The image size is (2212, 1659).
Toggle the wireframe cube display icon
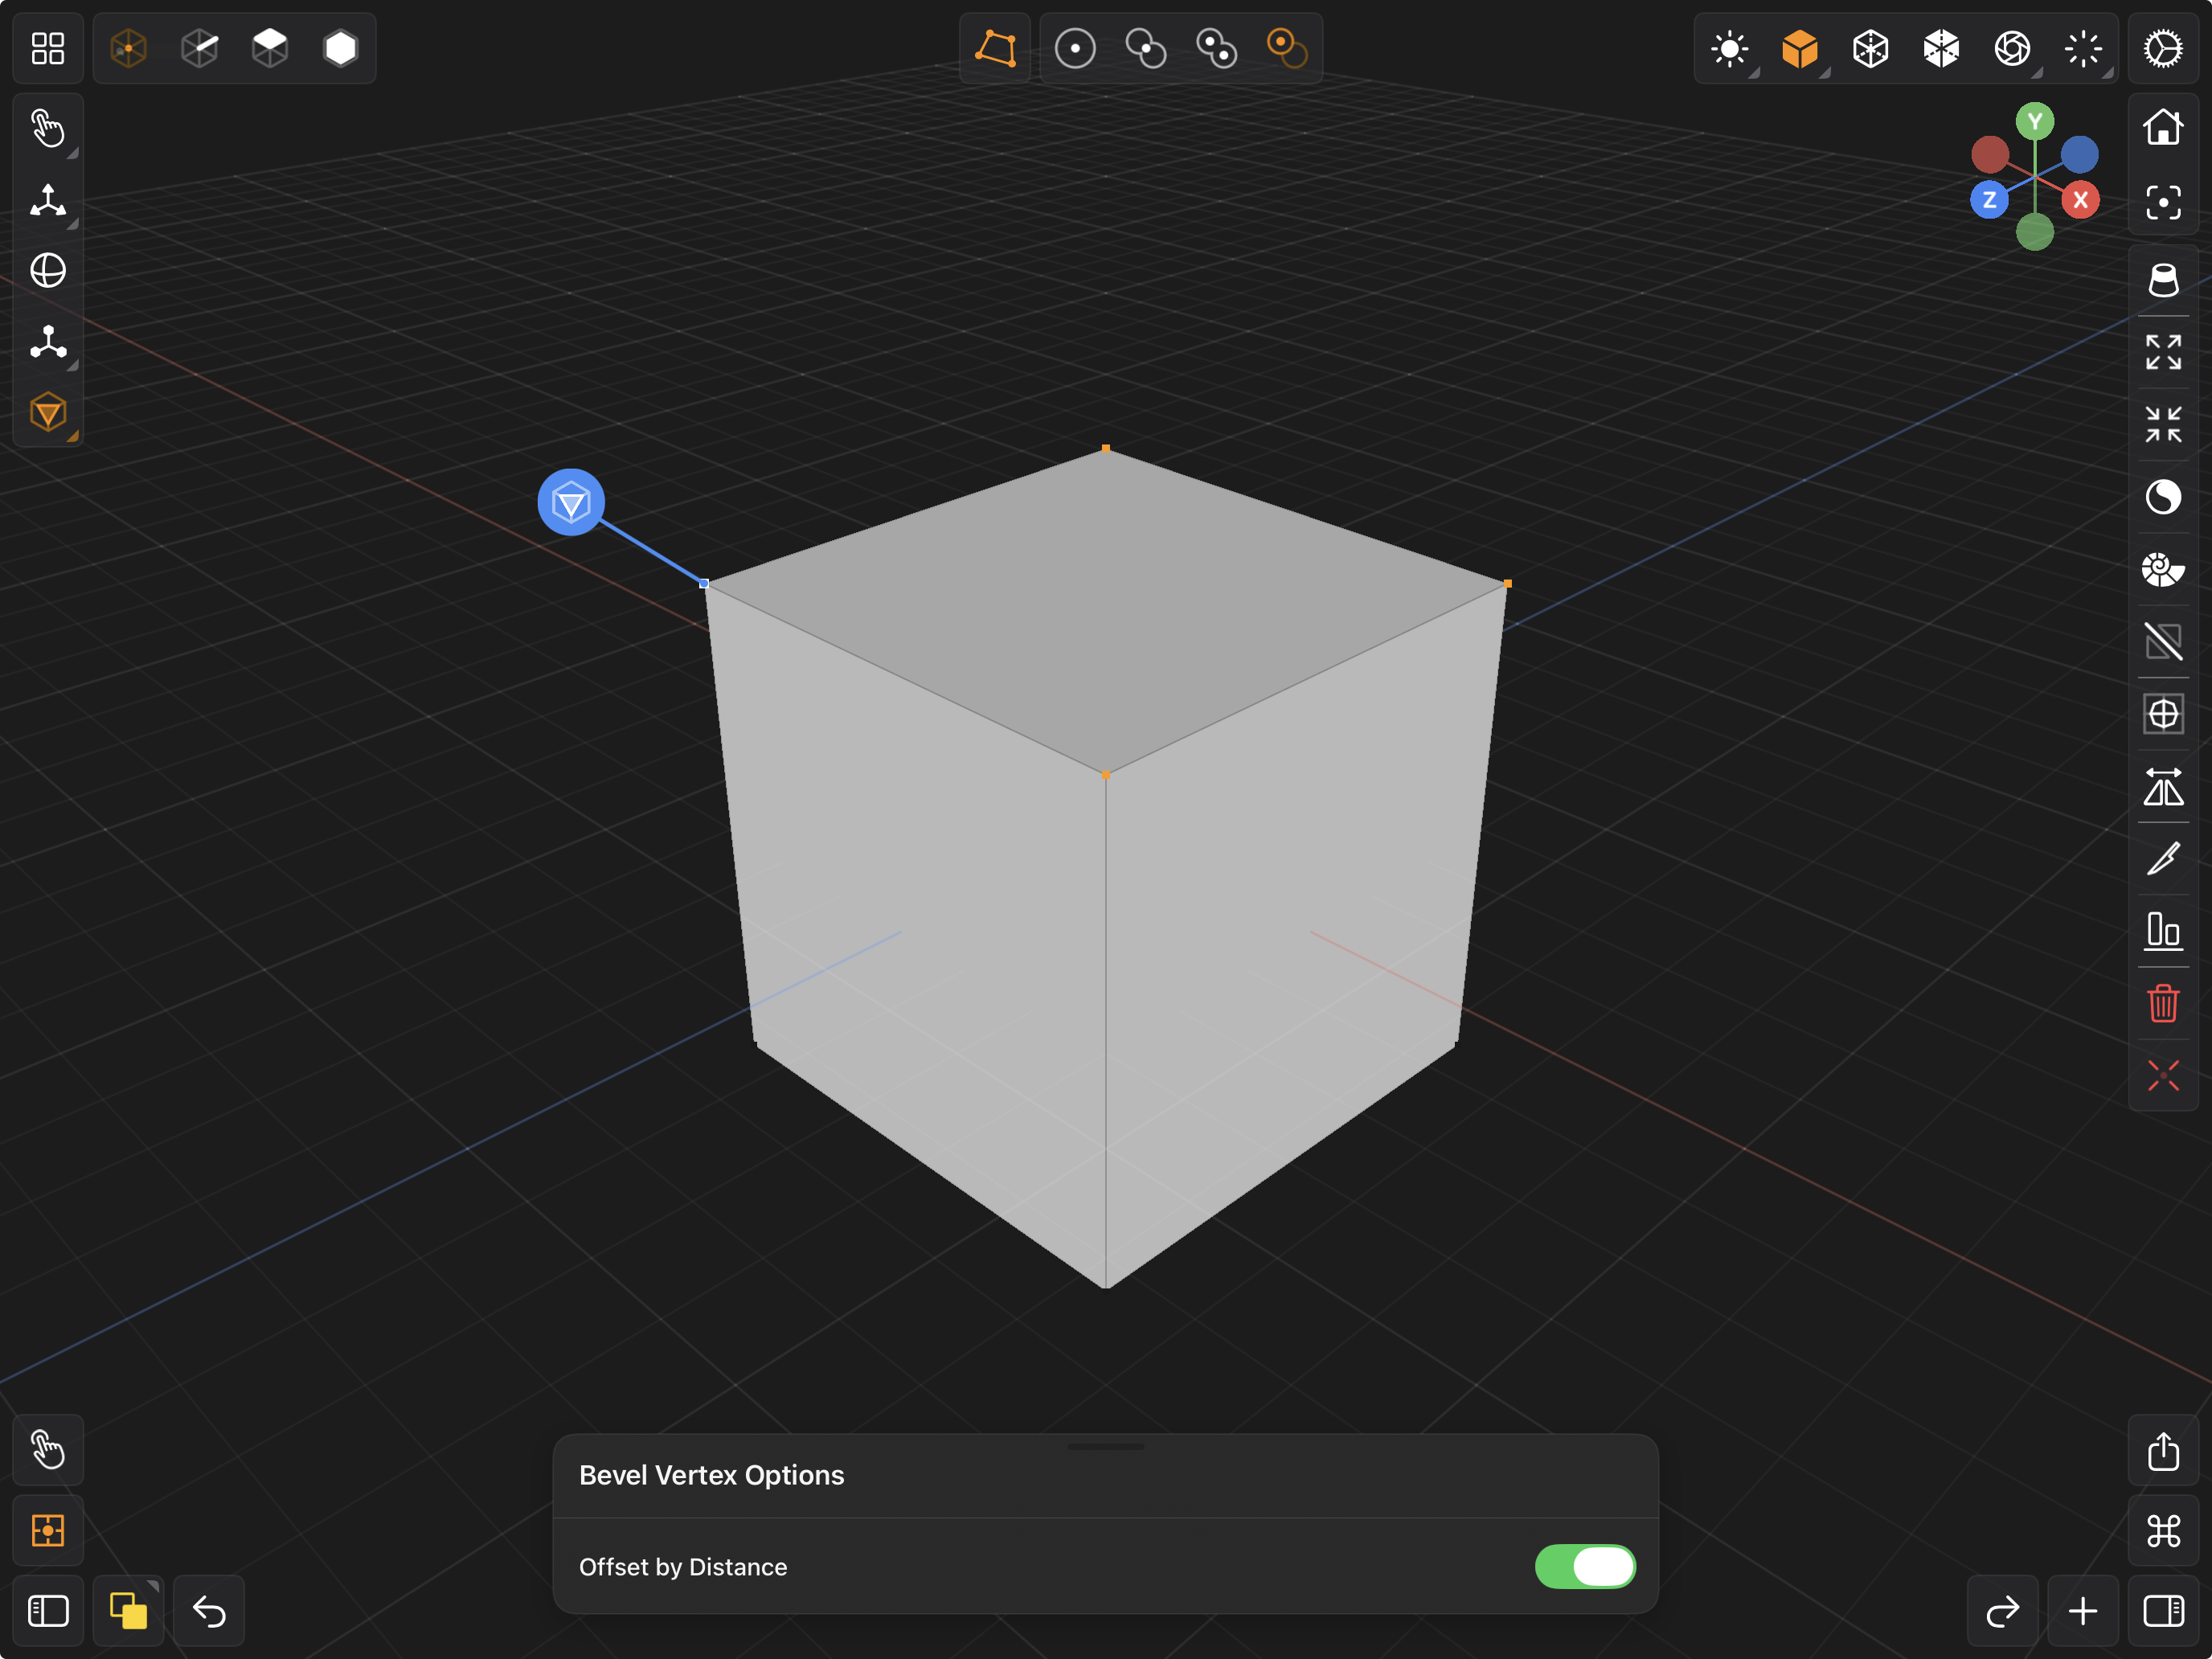click(x=1871, y=48)
